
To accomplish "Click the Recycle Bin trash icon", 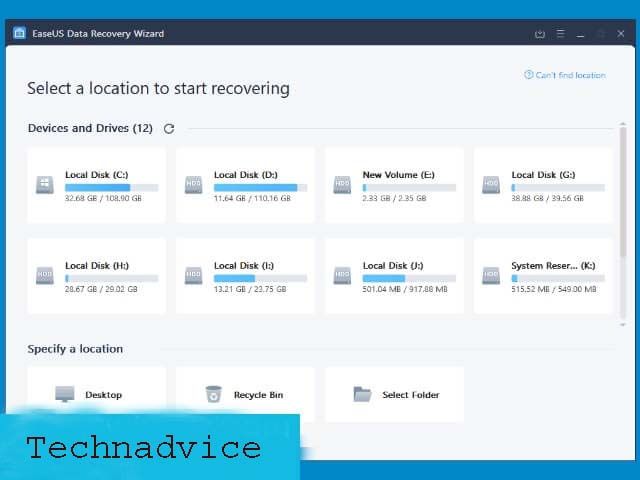I will point(213,394).
